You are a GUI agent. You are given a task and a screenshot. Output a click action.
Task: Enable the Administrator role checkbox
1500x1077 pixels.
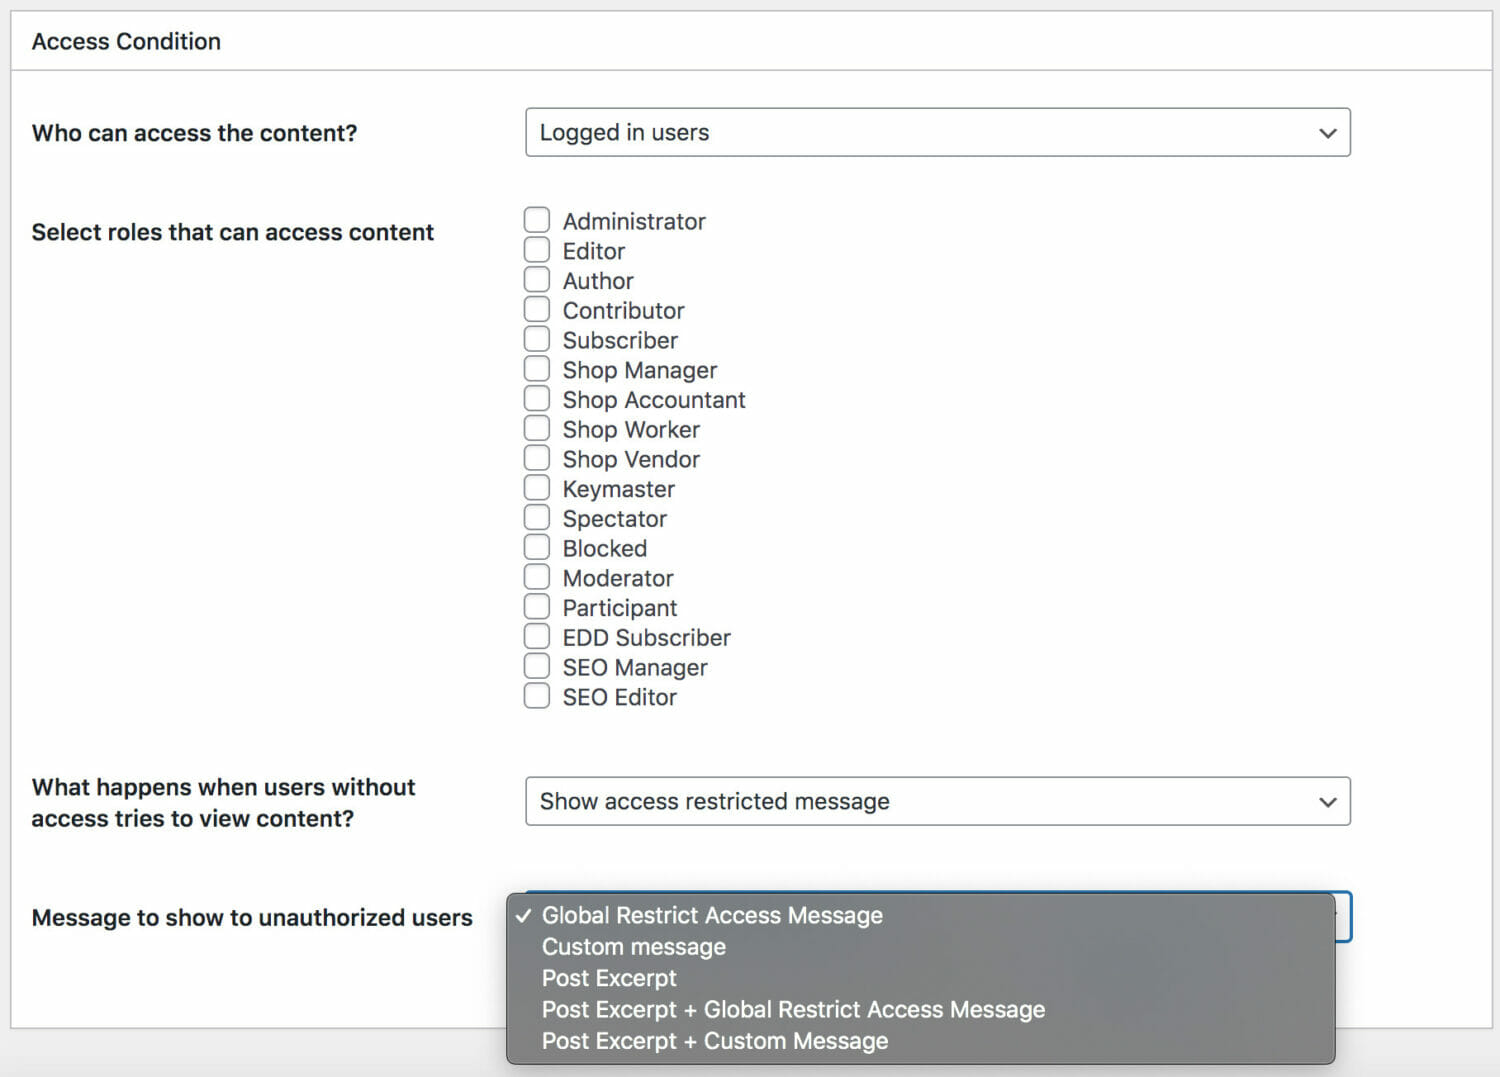(537, 220)
